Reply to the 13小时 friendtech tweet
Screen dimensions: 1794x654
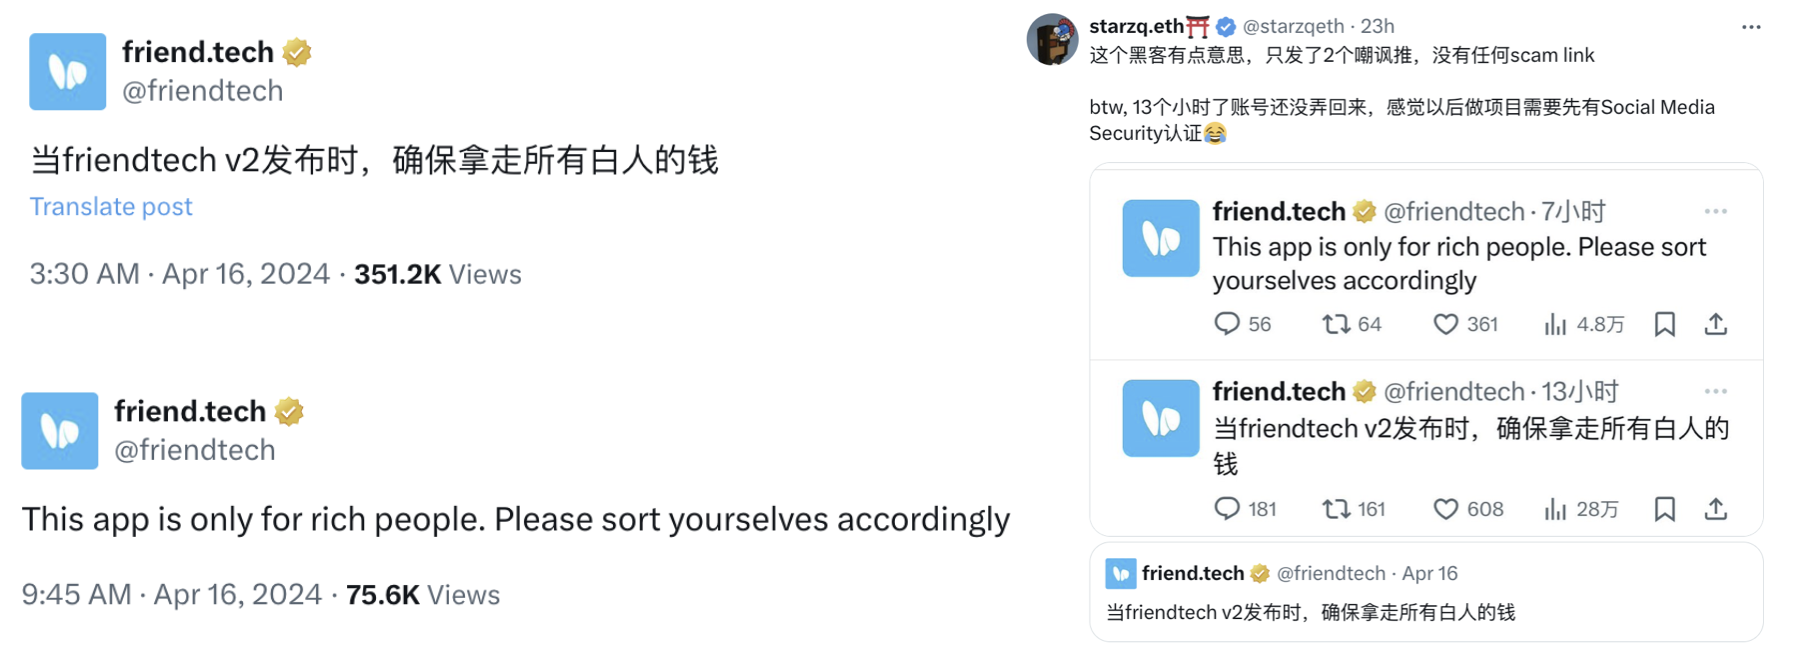pyautogui.click(x=1227, y=509)
